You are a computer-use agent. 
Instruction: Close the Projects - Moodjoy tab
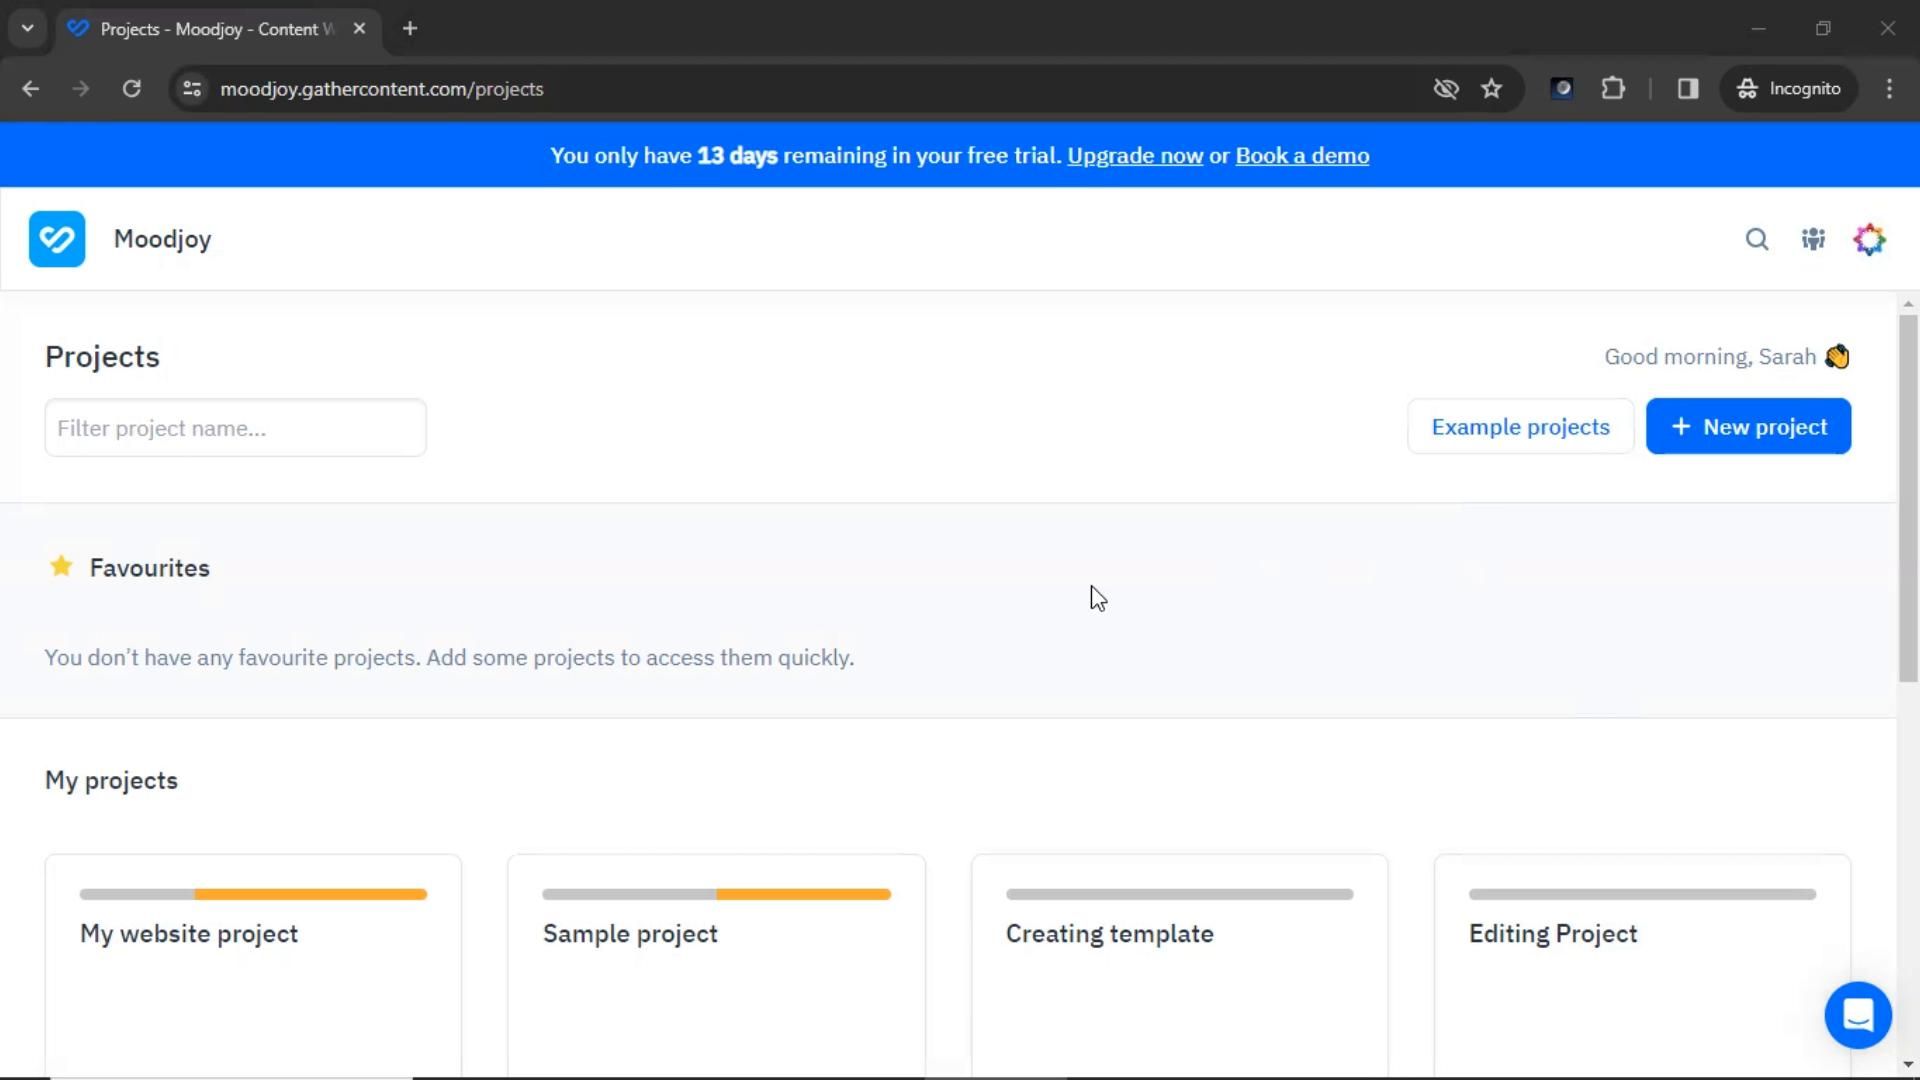359,29
